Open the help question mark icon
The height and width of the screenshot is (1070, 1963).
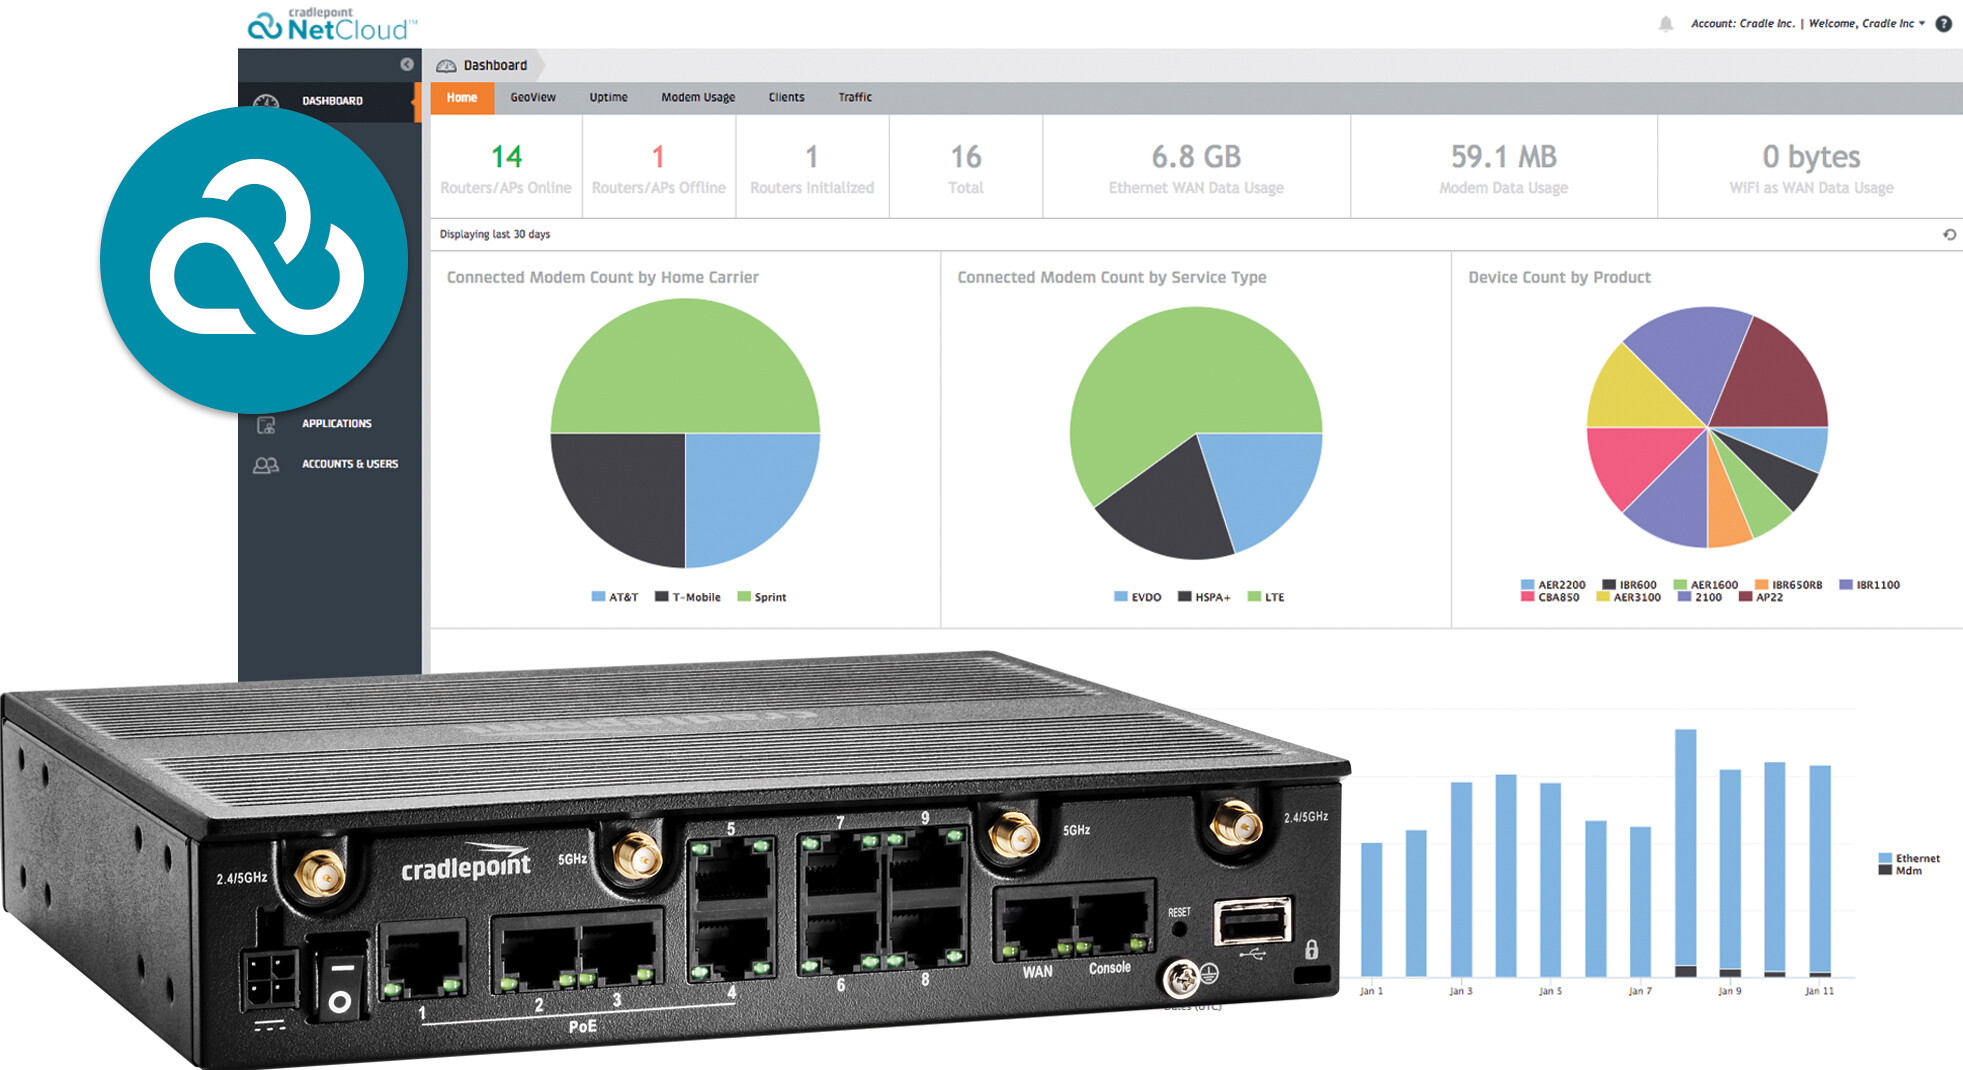[1943, 23]
